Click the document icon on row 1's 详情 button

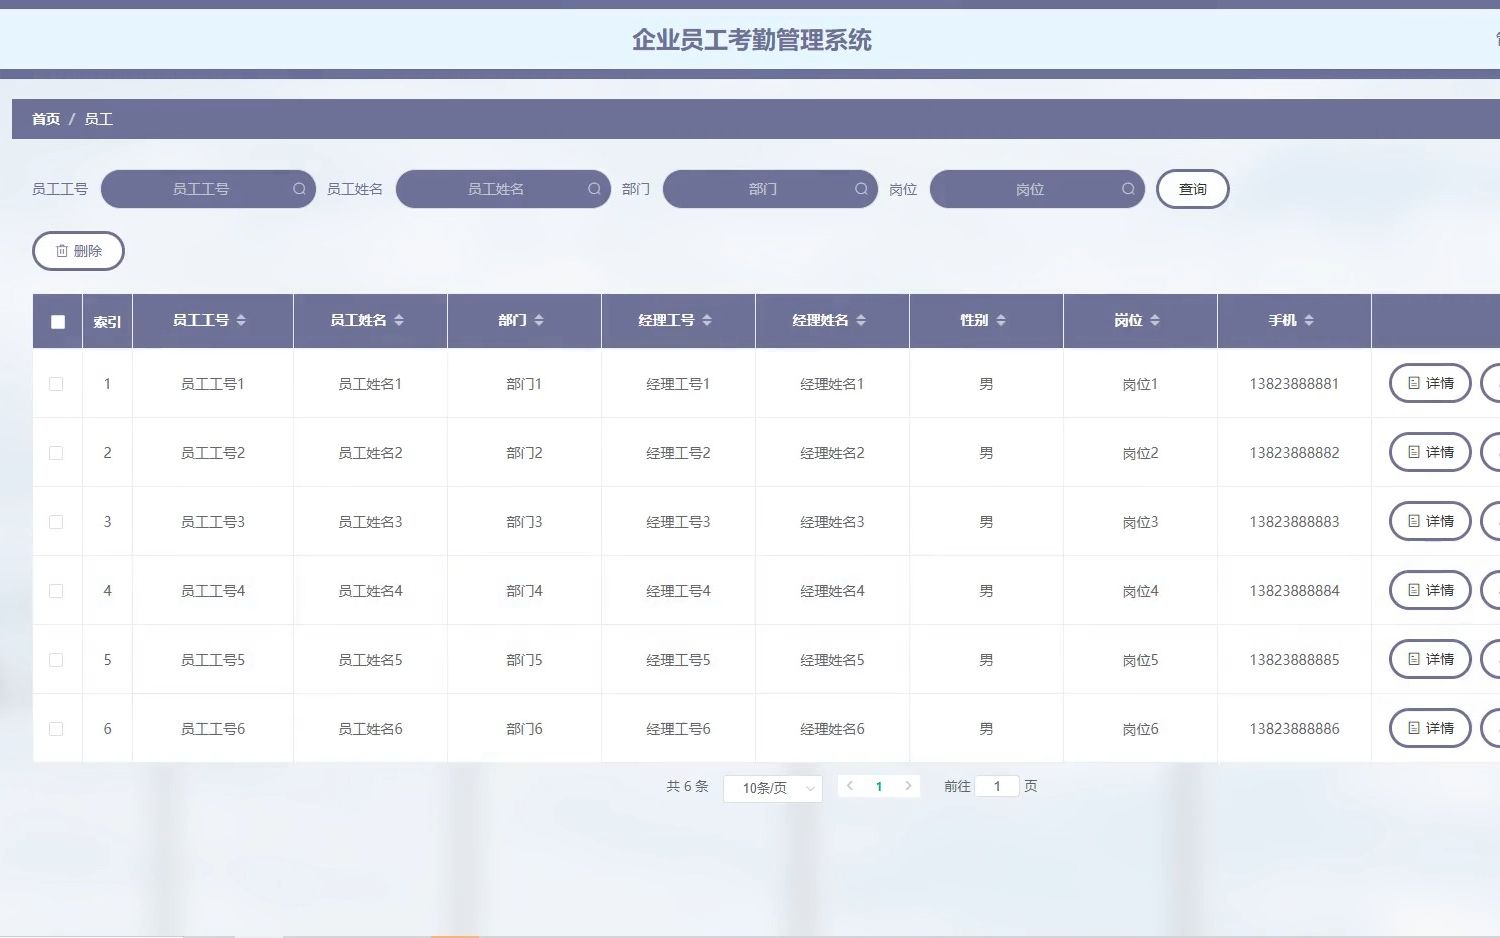(1416, 383)
